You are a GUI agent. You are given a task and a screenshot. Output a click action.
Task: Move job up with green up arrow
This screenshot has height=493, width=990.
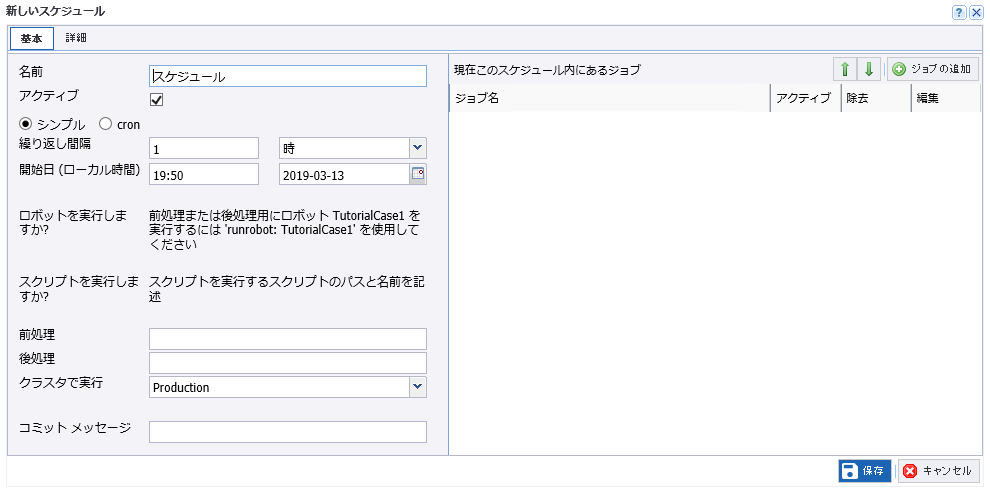tap(845, 69)
